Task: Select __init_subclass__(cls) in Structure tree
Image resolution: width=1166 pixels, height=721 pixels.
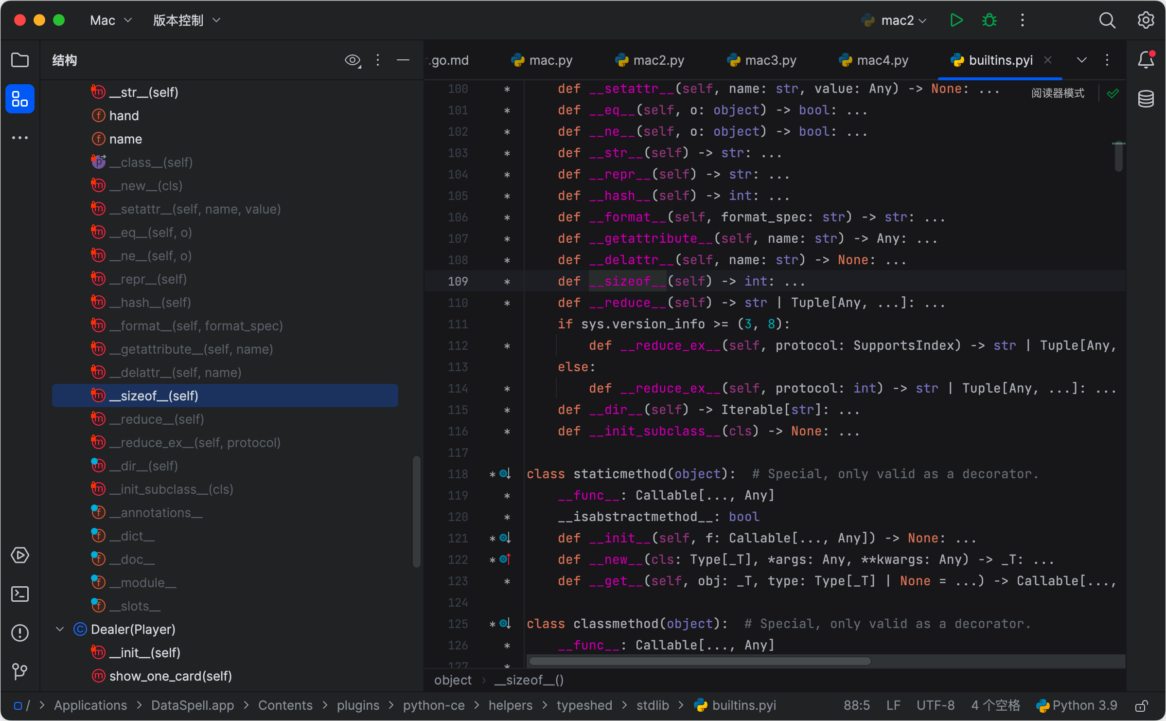Action: [171, 490]
